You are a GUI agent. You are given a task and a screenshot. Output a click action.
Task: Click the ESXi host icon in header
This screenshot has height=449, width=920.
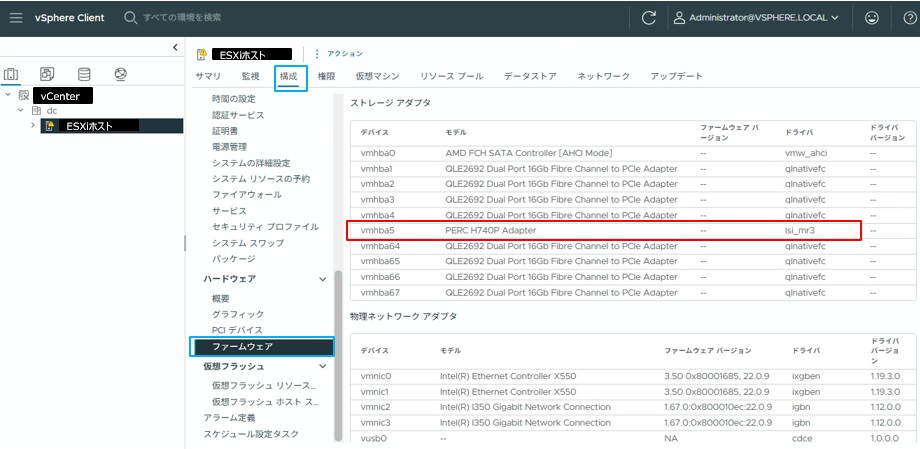tap(202, 54)
